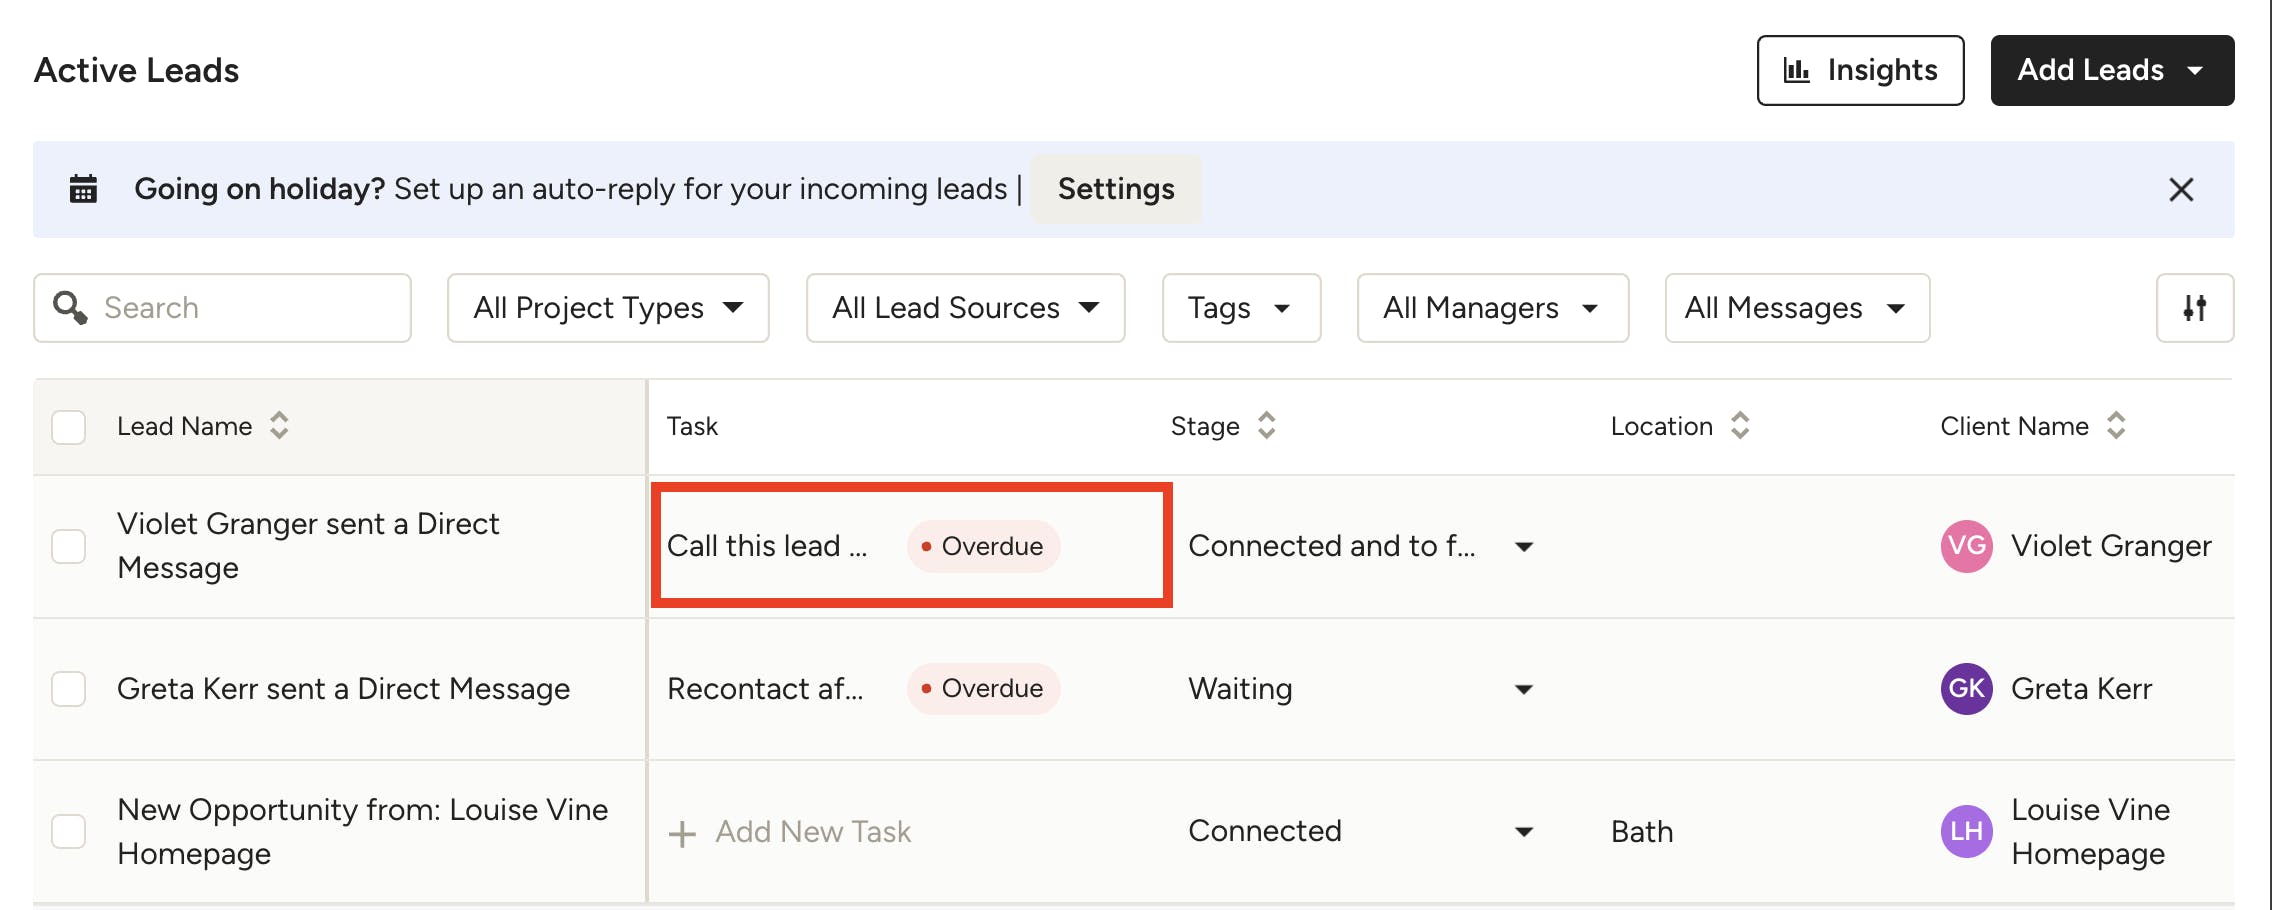
Task: Click into the Search leads field
Action: (x=240, y=308)
